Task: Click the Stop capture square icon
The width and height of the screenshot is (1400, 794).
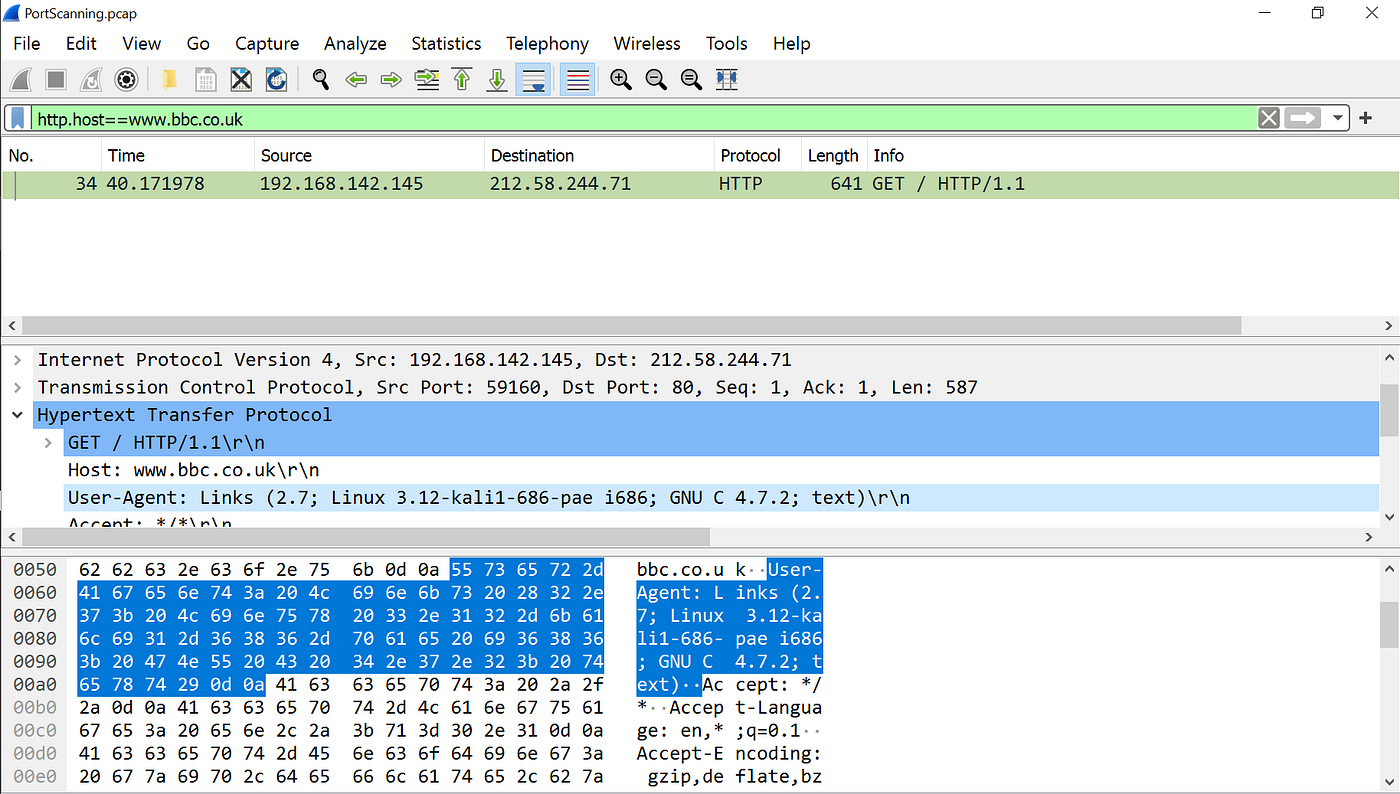Action: pos(56,80)
